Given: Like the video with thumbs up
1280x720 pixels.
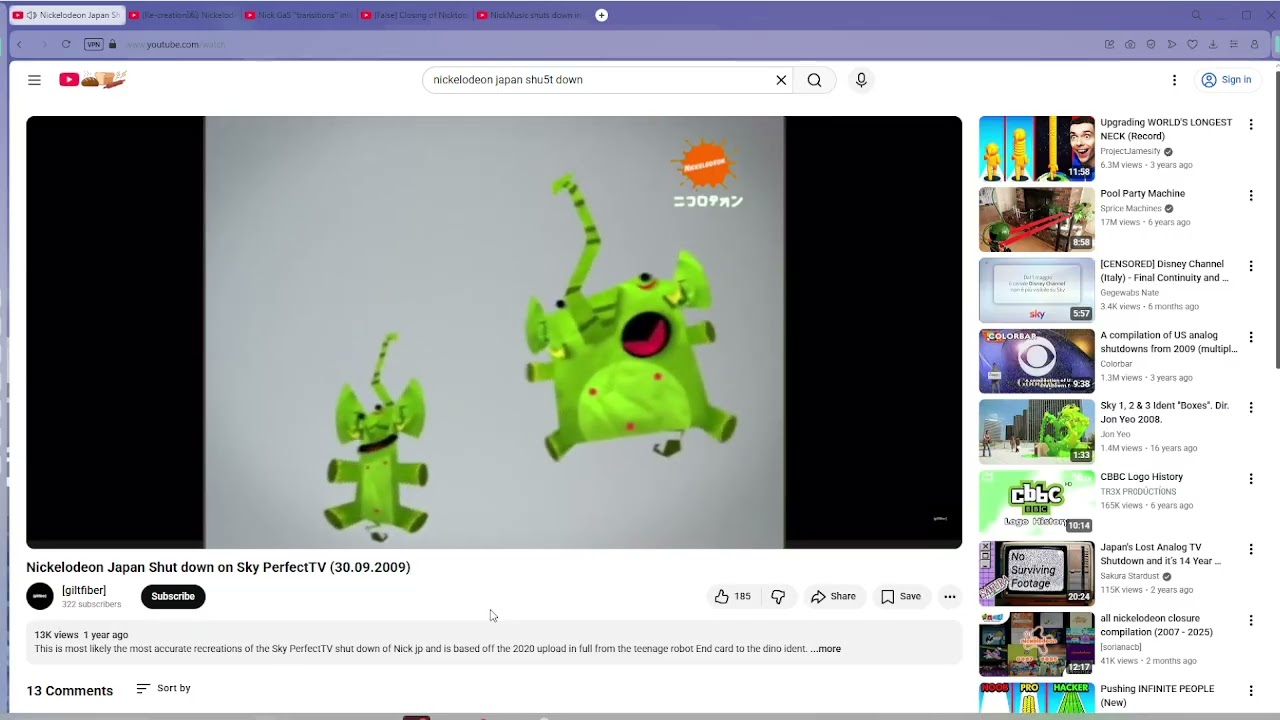Looking at the screenshot, I should pyautogui.click(x=733, y=596).
